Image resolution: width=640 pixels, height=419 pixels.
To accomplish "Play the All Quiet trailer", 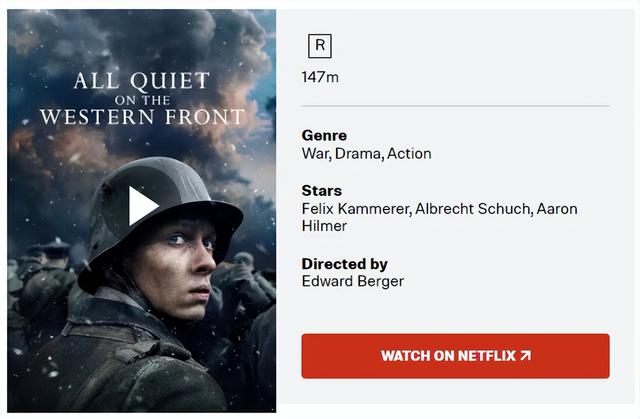I will (143, 206).
